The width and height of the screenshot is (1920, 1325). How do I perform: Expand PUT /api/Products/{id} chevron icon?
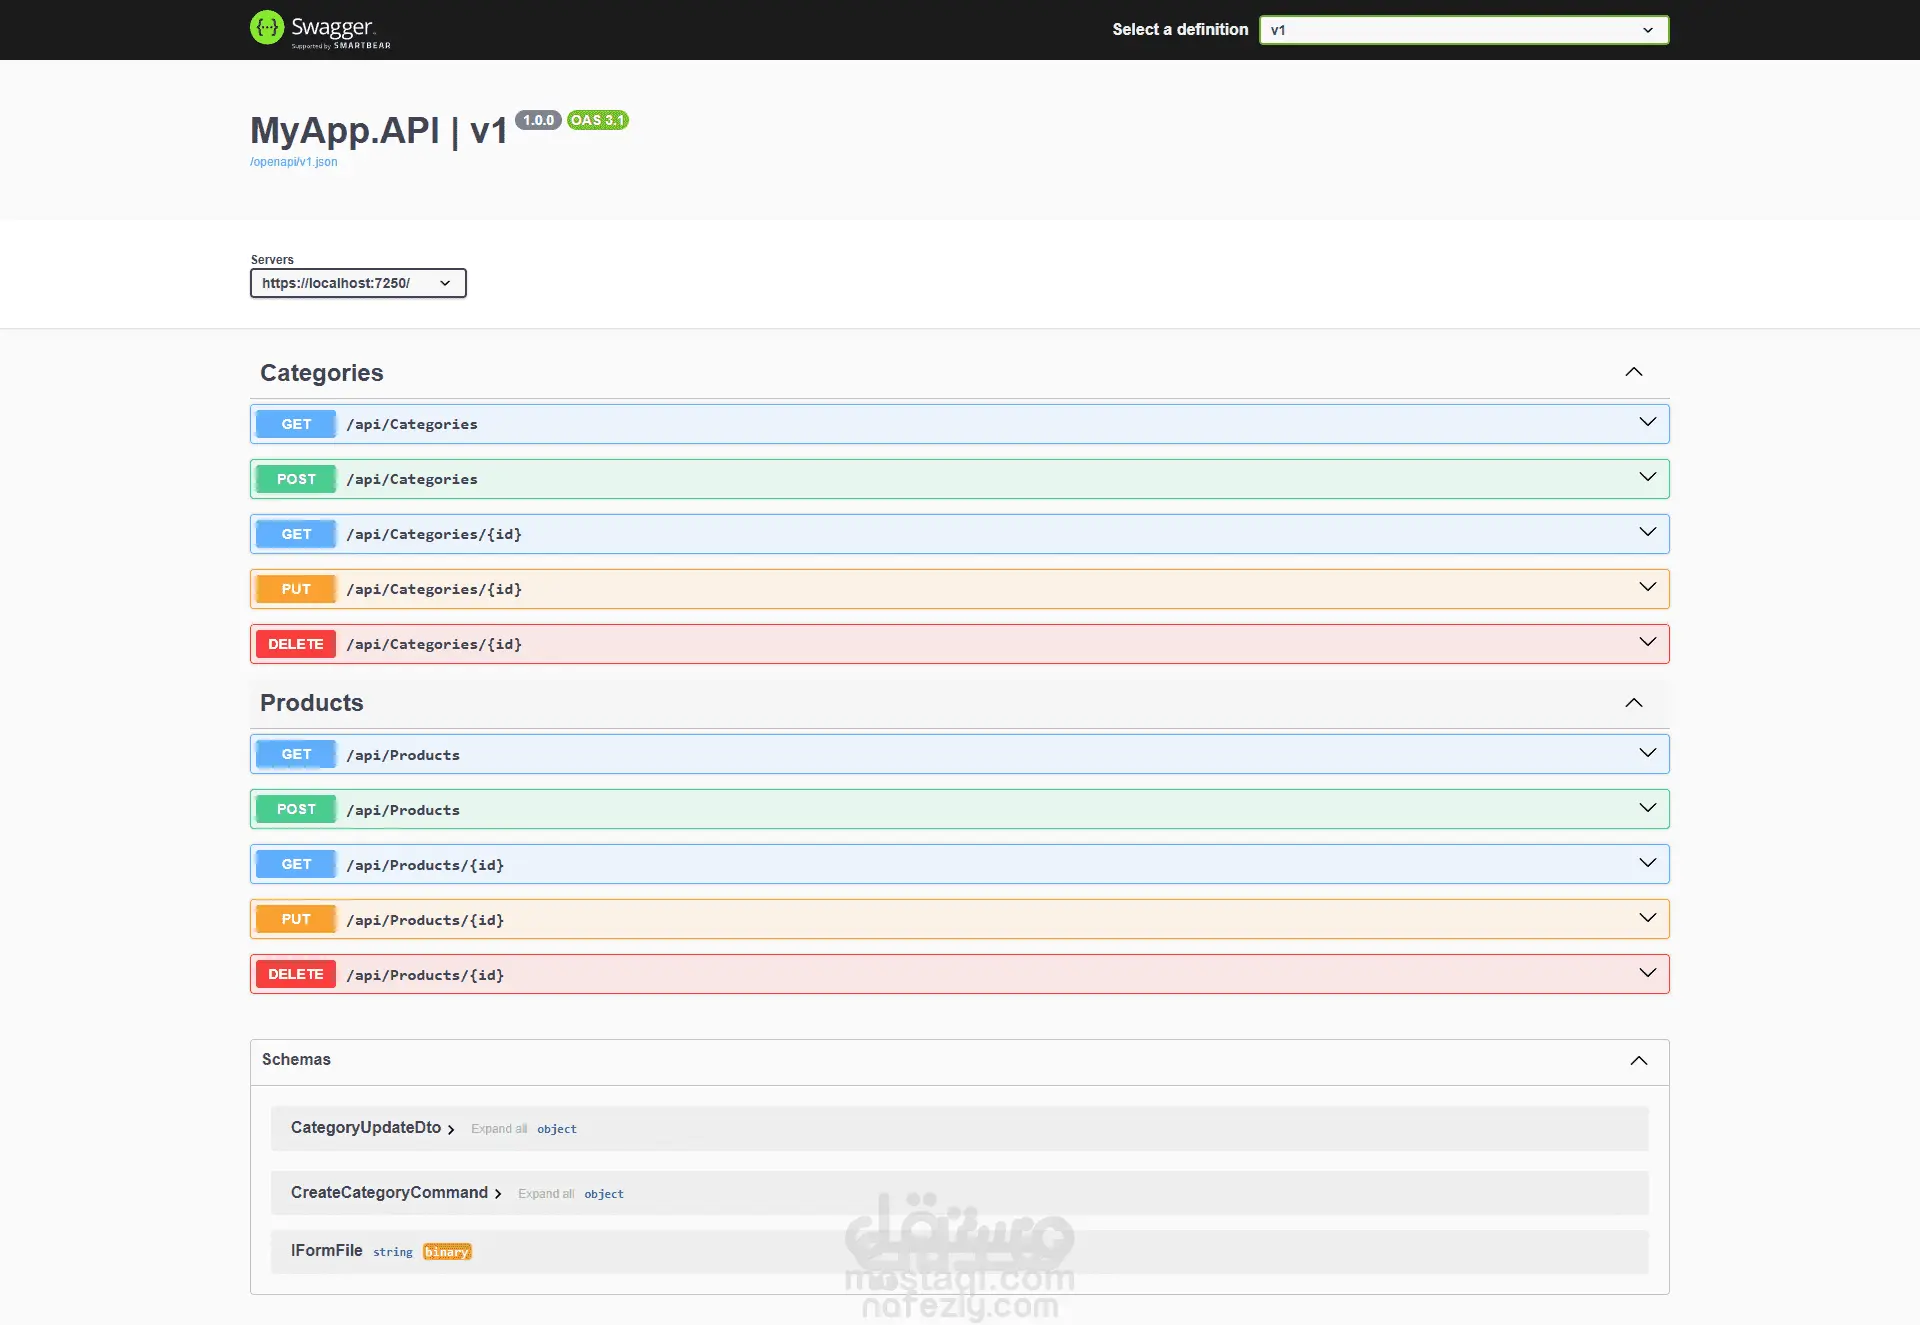pos(1647,918)
